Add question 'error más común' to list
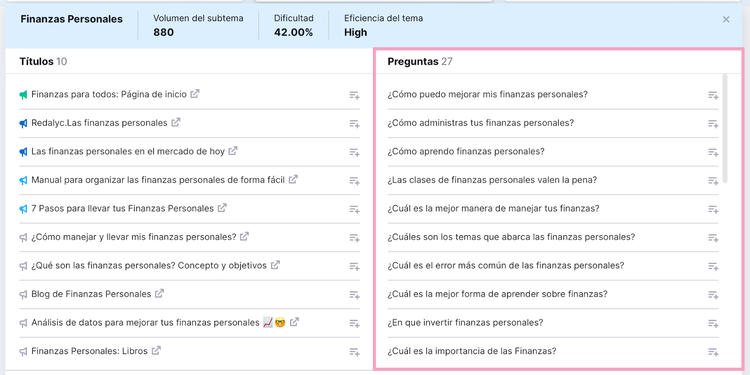The height and width of the screenshot is (375, 750). pos(713,266)
